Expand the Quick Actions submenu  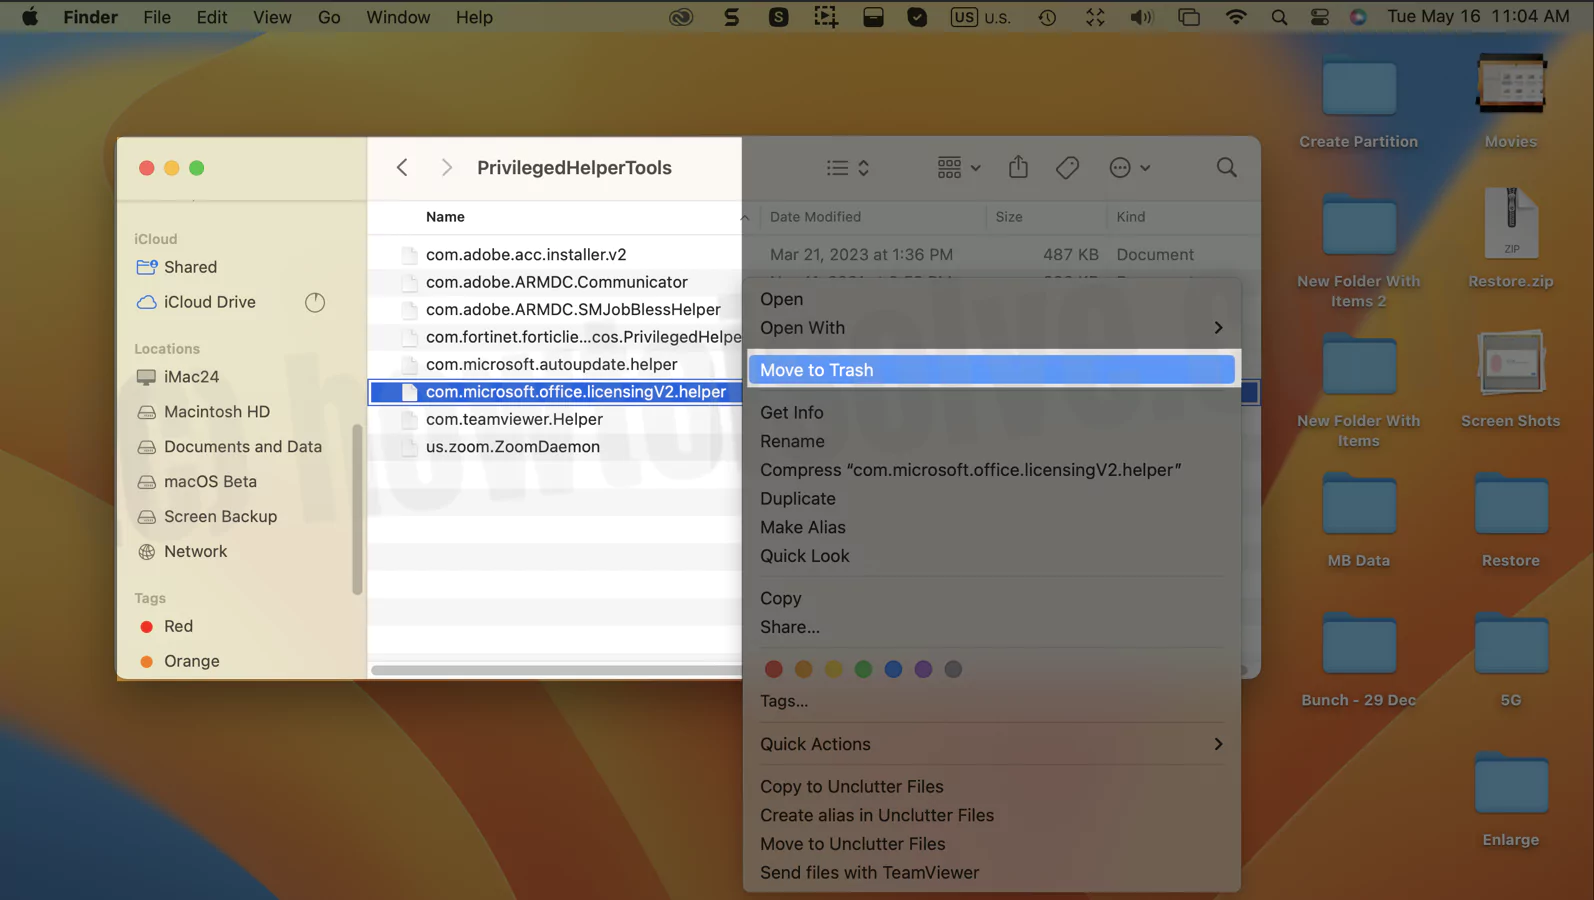(990, 744)
